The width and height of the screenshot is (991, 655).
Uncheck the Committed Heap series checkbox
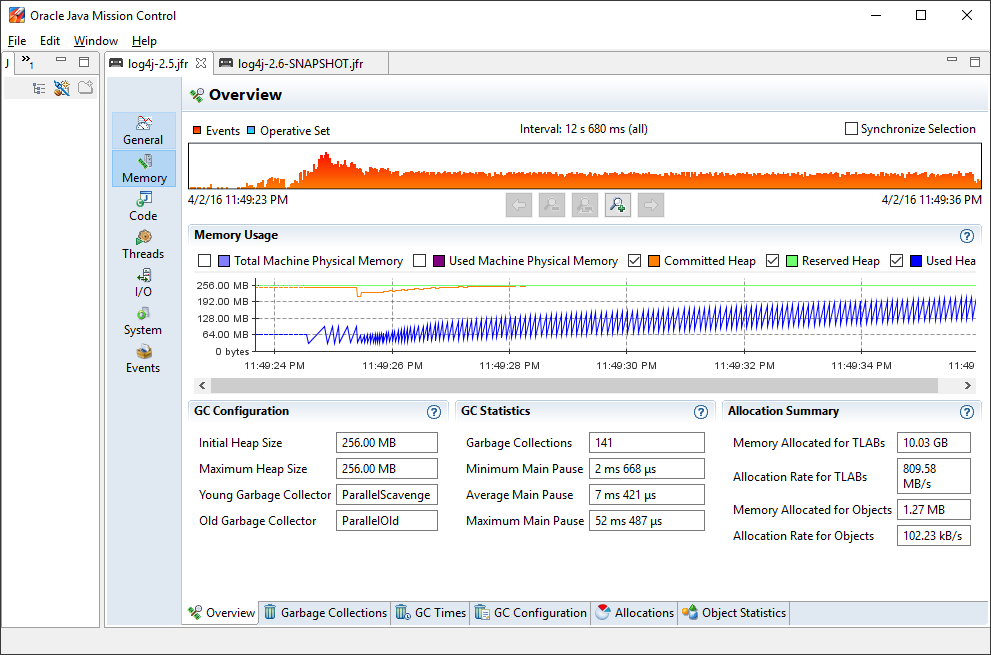(634, 261)
